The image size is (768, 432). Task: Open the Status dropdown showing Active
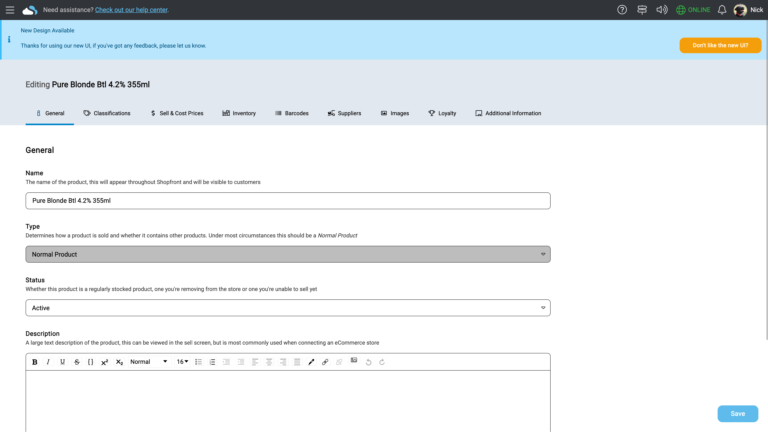pos(287,308)
